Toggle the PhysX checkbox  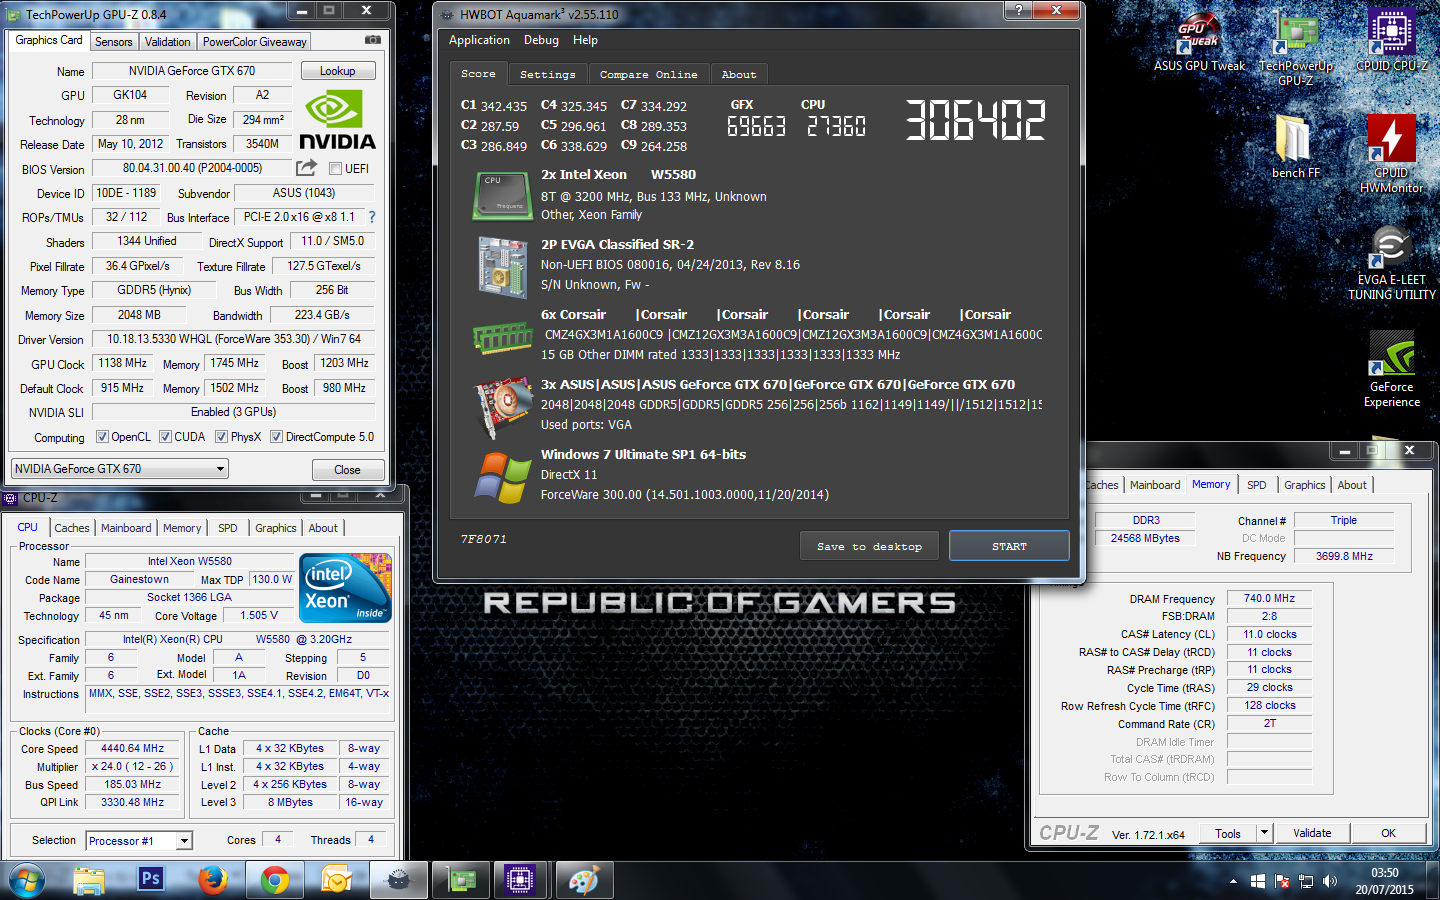tap(221, 437)
